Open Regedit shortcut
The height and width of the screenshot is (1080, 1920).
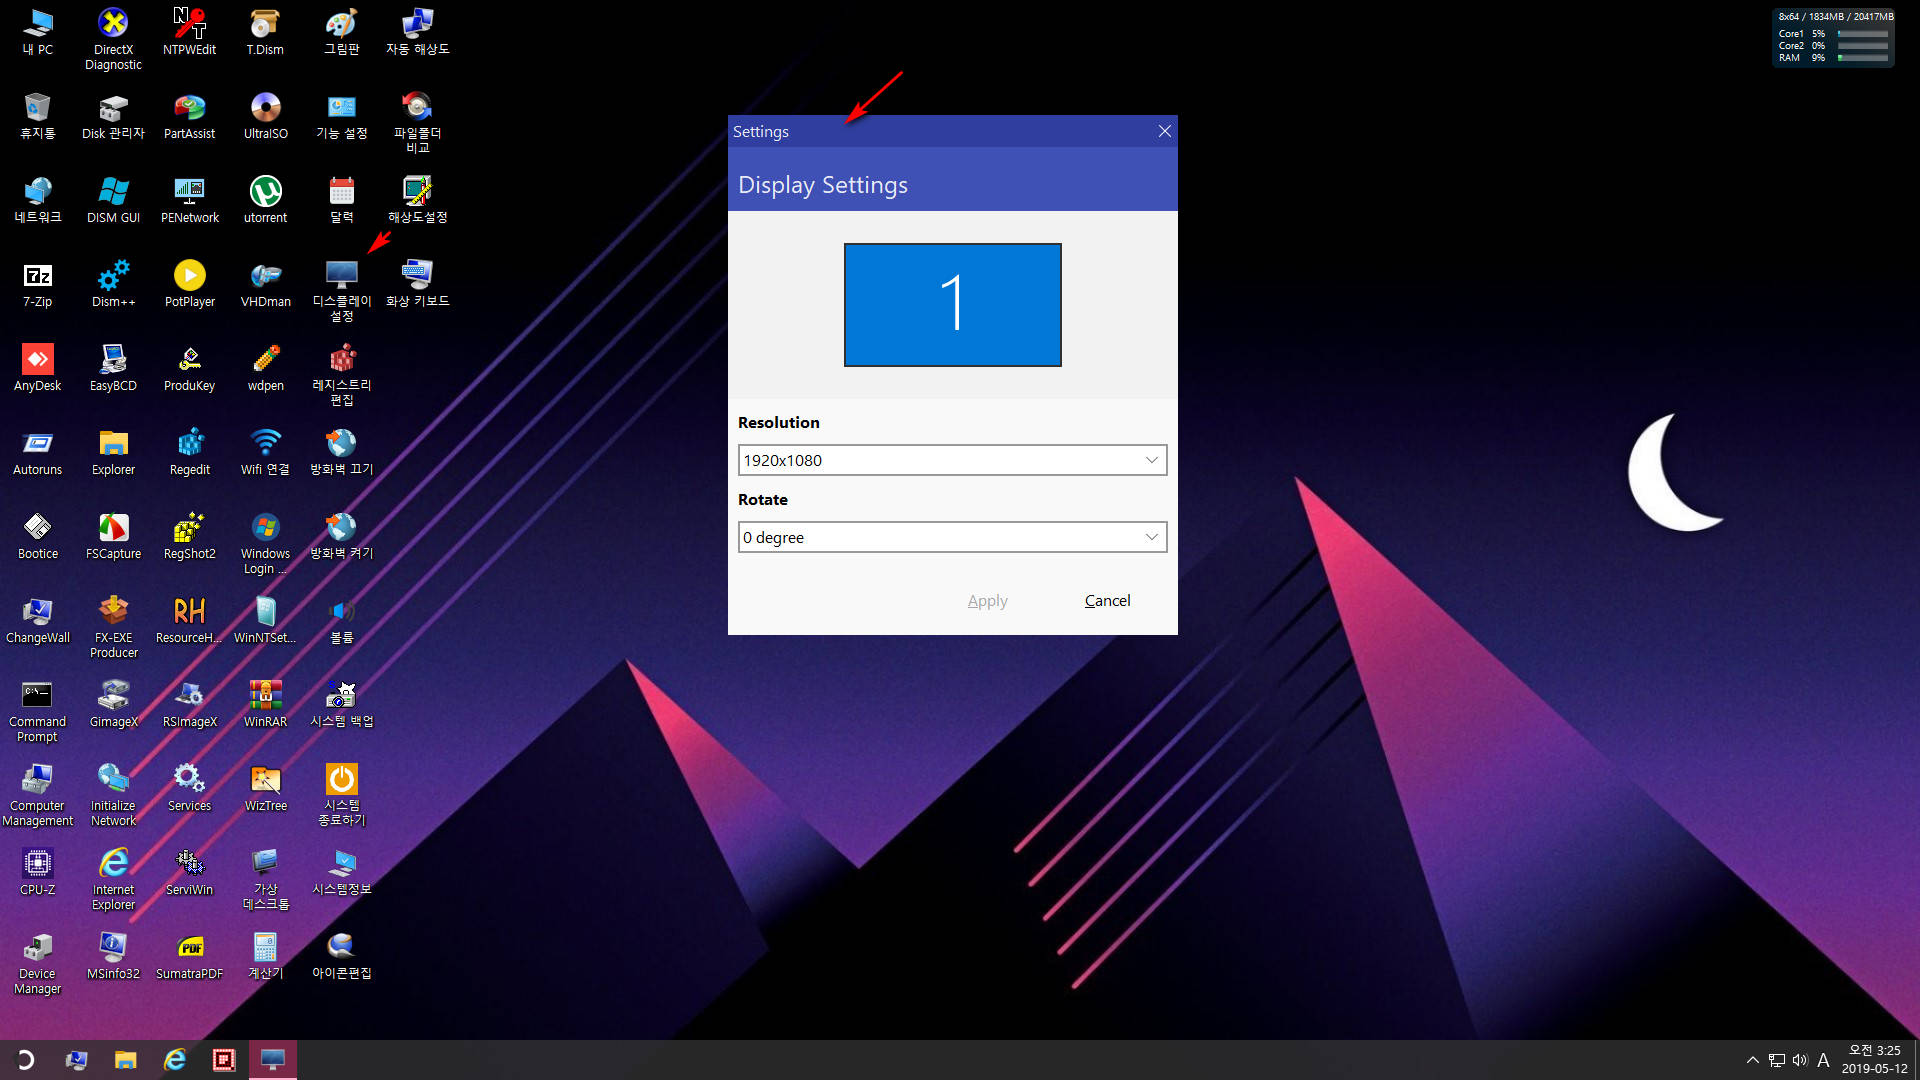tap(189, 451)
